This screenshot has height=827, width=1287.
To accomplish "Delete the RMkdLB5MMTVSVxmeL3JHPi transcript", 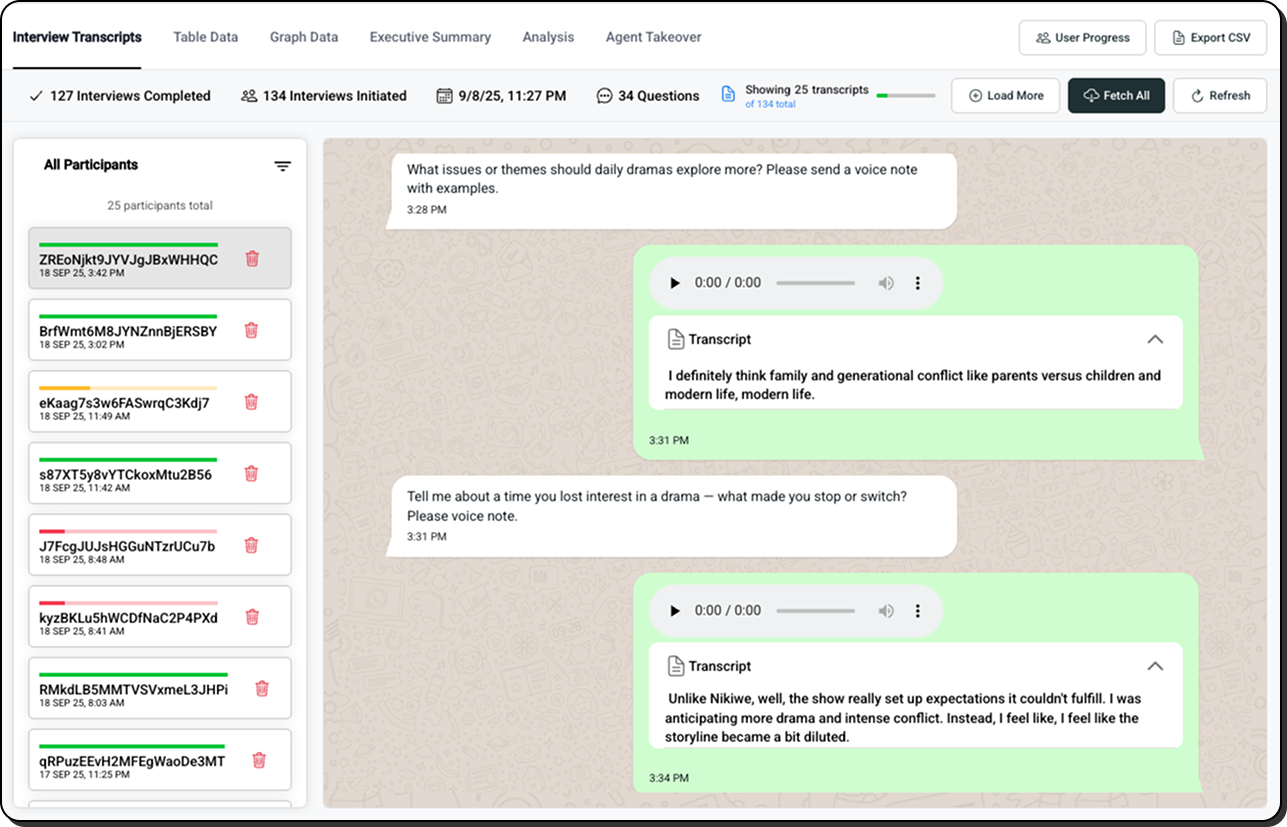I will (x=262, y=688).
